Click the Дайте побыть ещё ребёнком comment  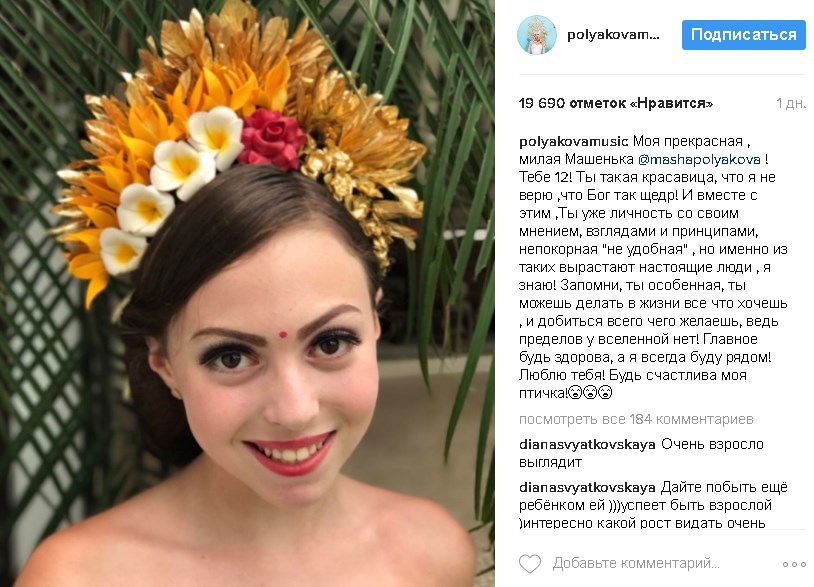[x=653, y=505]
